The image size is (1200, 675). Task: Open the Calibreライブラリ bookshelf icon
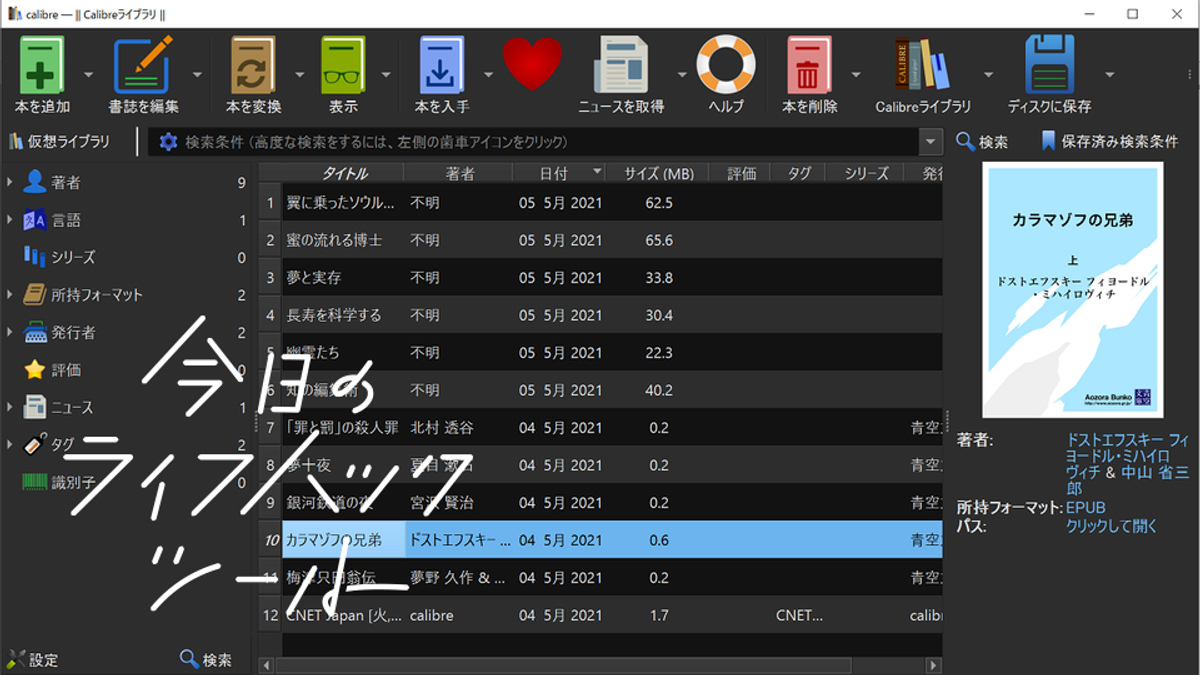point(923,65)
